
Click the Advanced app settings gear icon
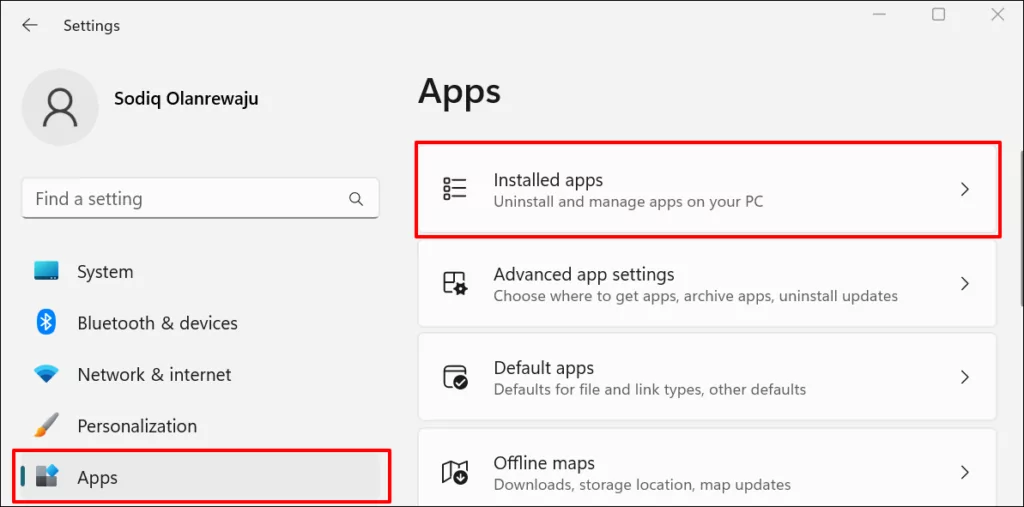coord(455,284)
